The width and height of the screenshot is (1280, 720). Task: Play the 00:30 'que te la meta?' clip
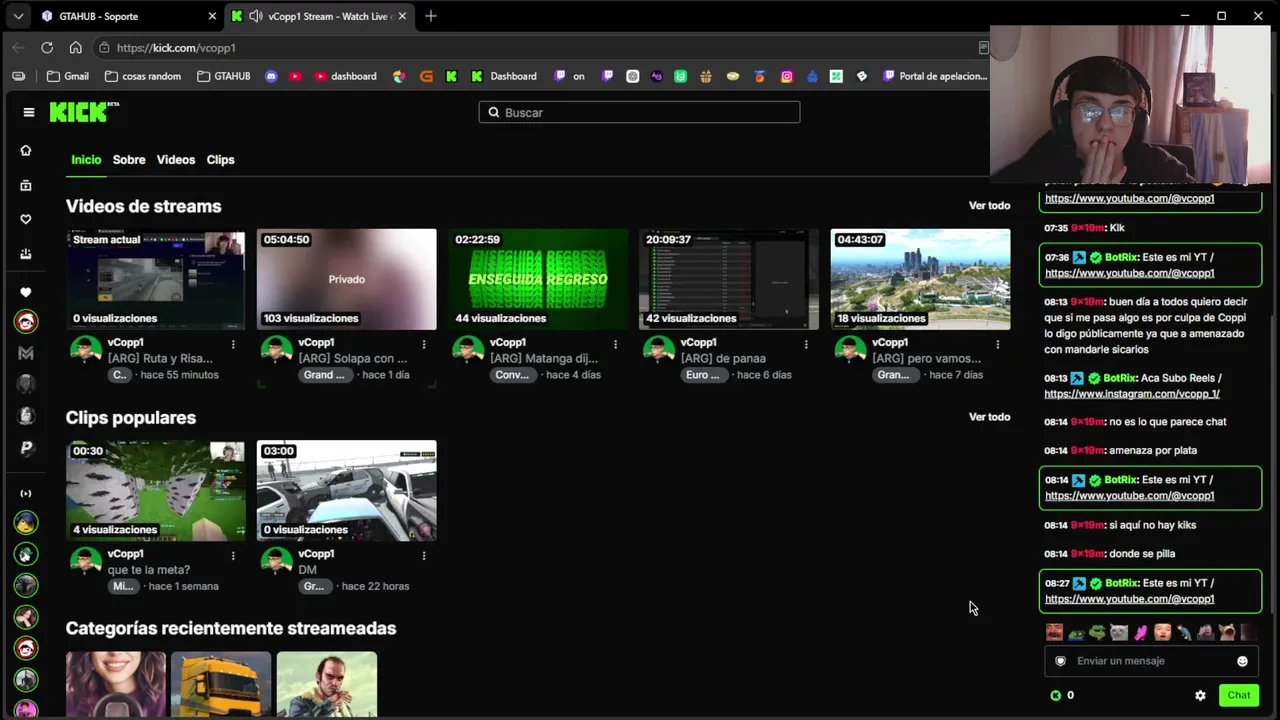(x=156, y=490)
